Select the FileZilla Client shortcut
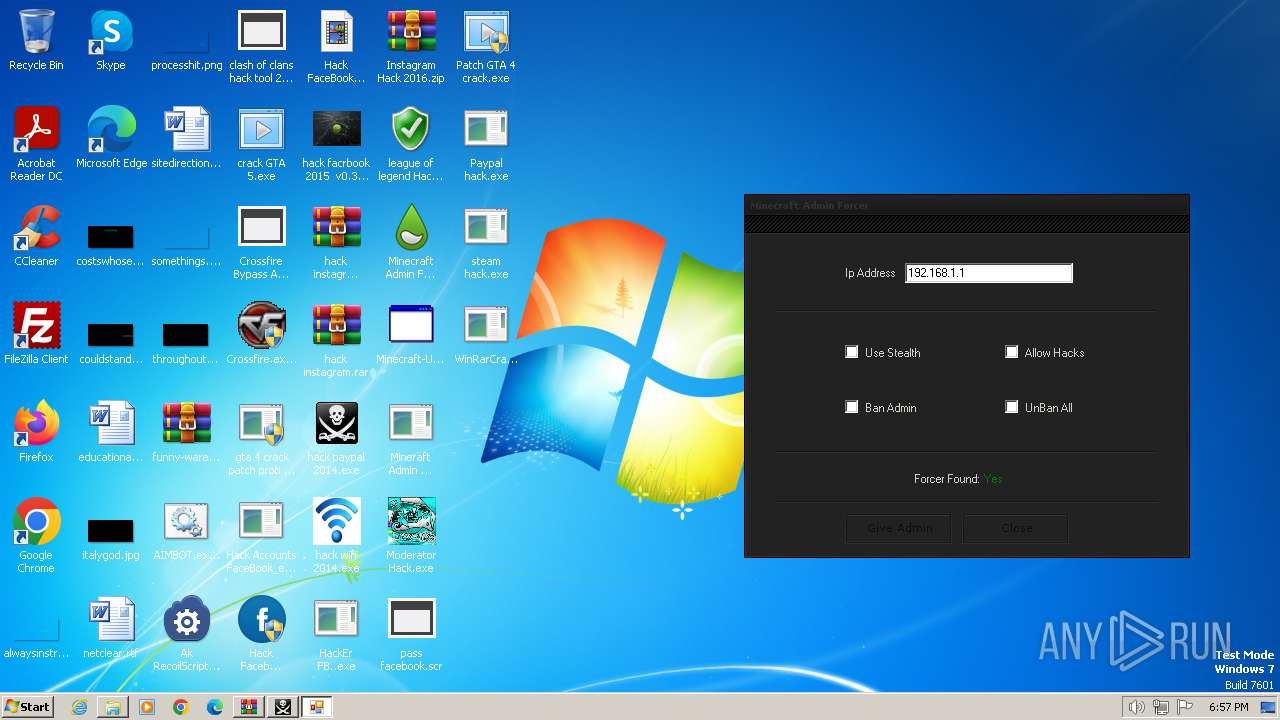 pyautogui.click(x=36, y=334)
